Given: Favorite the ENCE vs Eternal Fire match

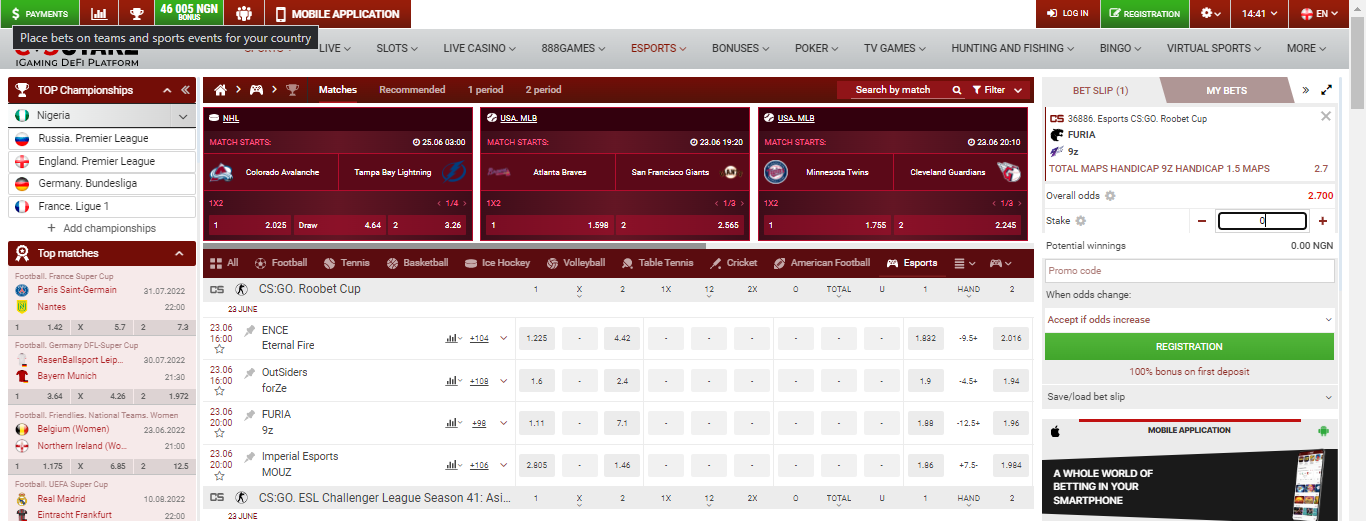Looking at the screenshot, I should (219, 350).
